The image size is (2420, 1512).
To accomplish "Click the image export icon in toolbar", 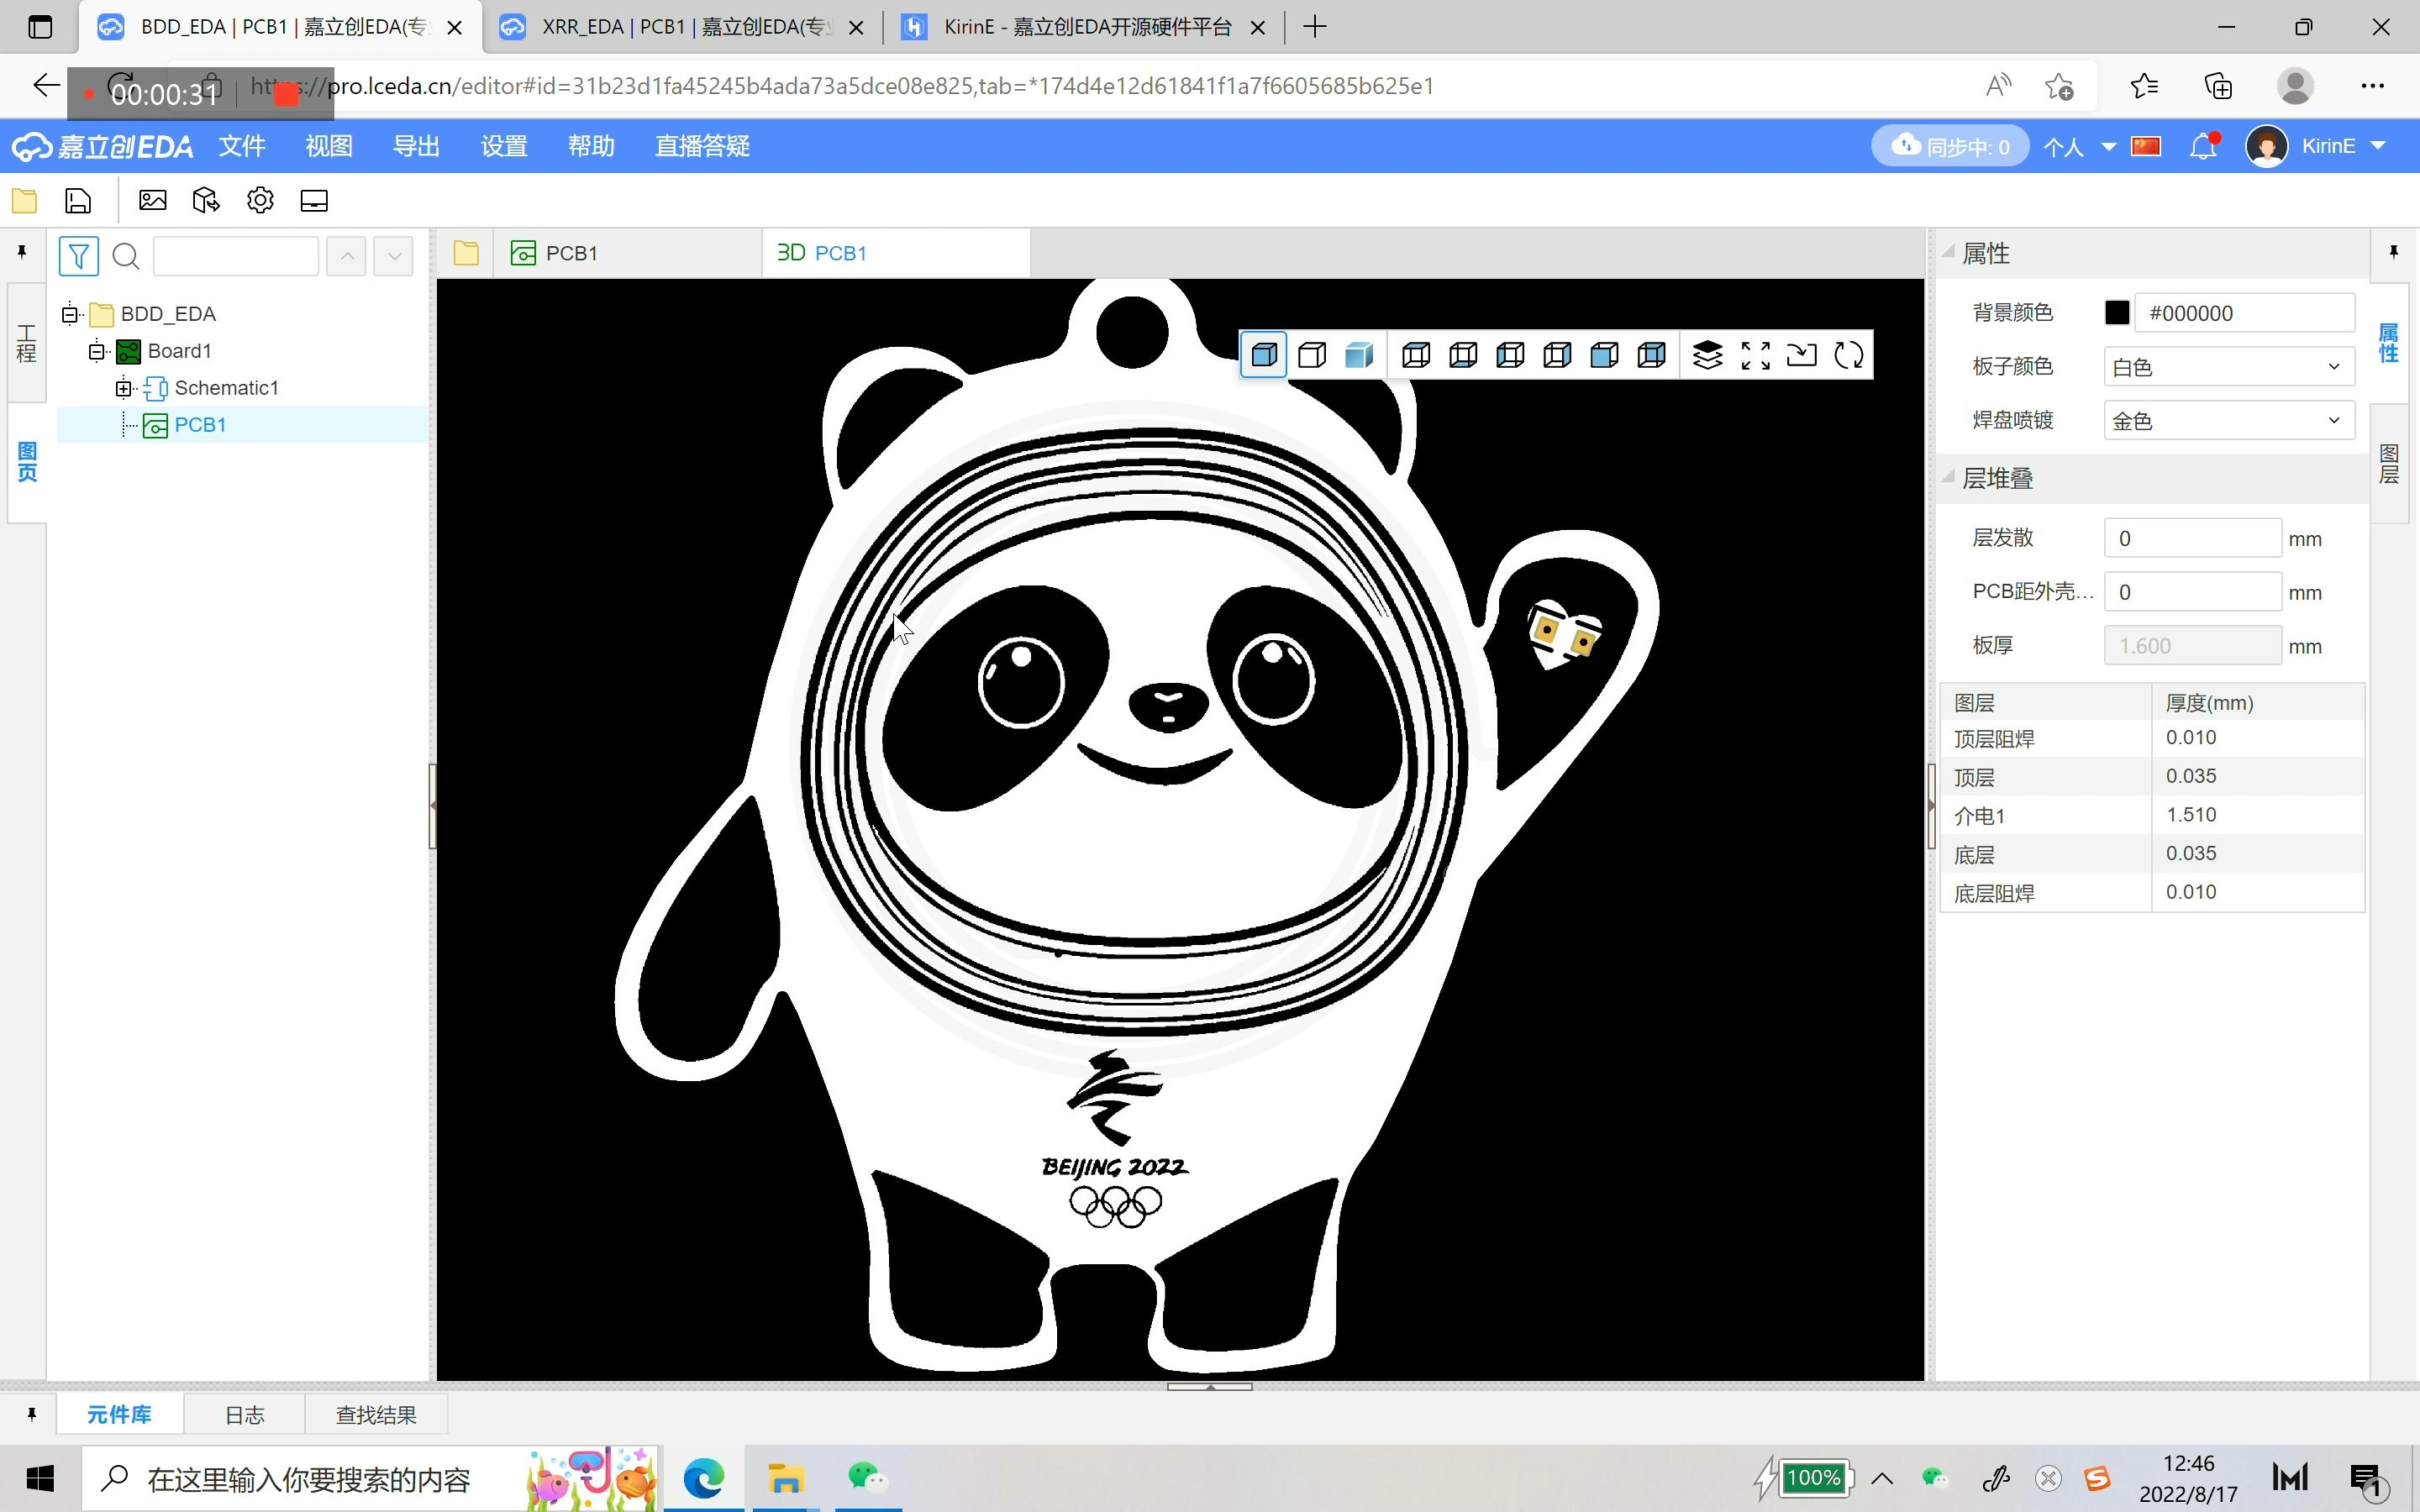I will [x=152, y=201].
